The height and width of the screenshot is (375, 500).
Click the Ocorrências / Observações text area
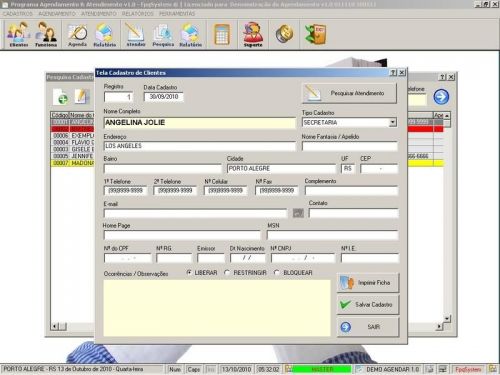click(217, 308)
